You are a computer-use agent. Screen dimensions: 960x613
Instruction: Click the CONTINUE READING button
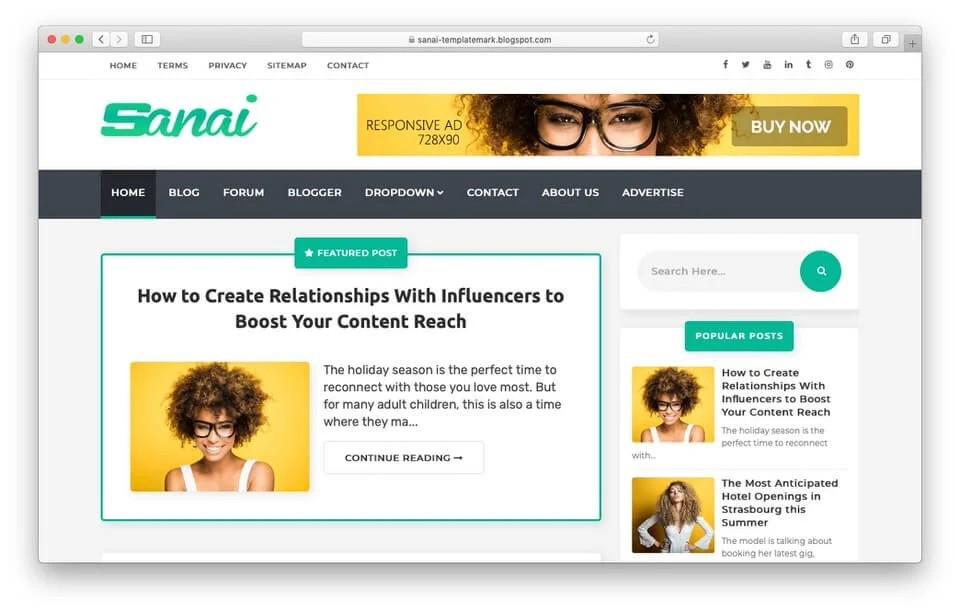click(403, 457)
